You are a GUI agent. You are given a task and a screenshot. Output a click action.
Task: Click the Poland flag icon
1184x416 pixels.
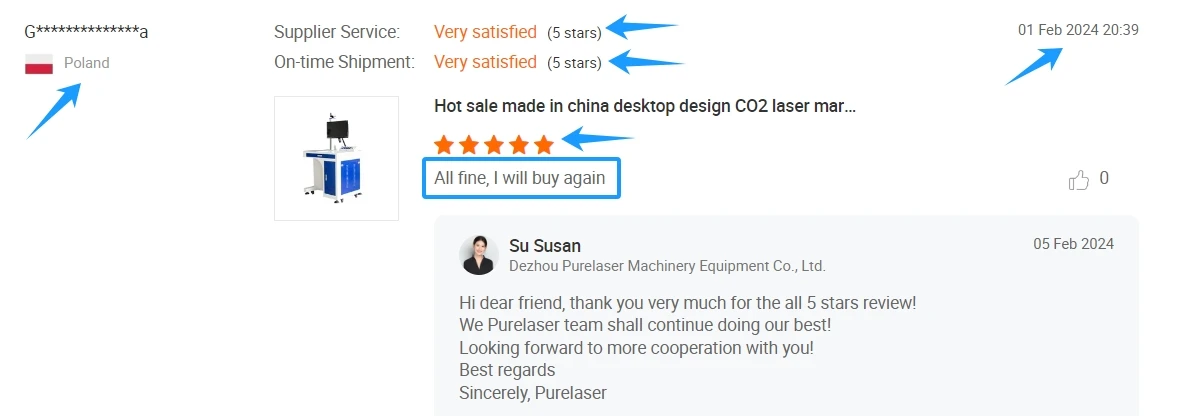pyautogui.click(x=39, y=64)
